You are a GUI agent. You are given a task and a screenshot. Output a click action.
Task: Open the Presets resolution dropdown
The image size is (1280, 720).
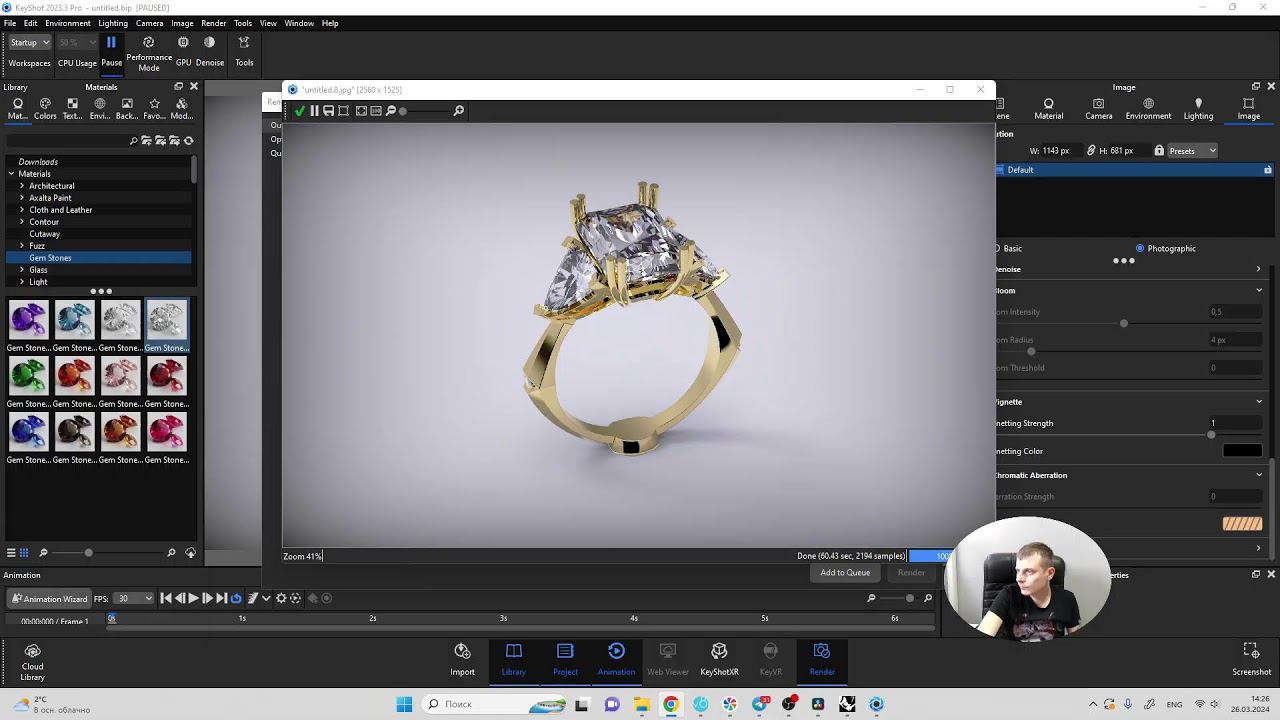(1192, 151)
